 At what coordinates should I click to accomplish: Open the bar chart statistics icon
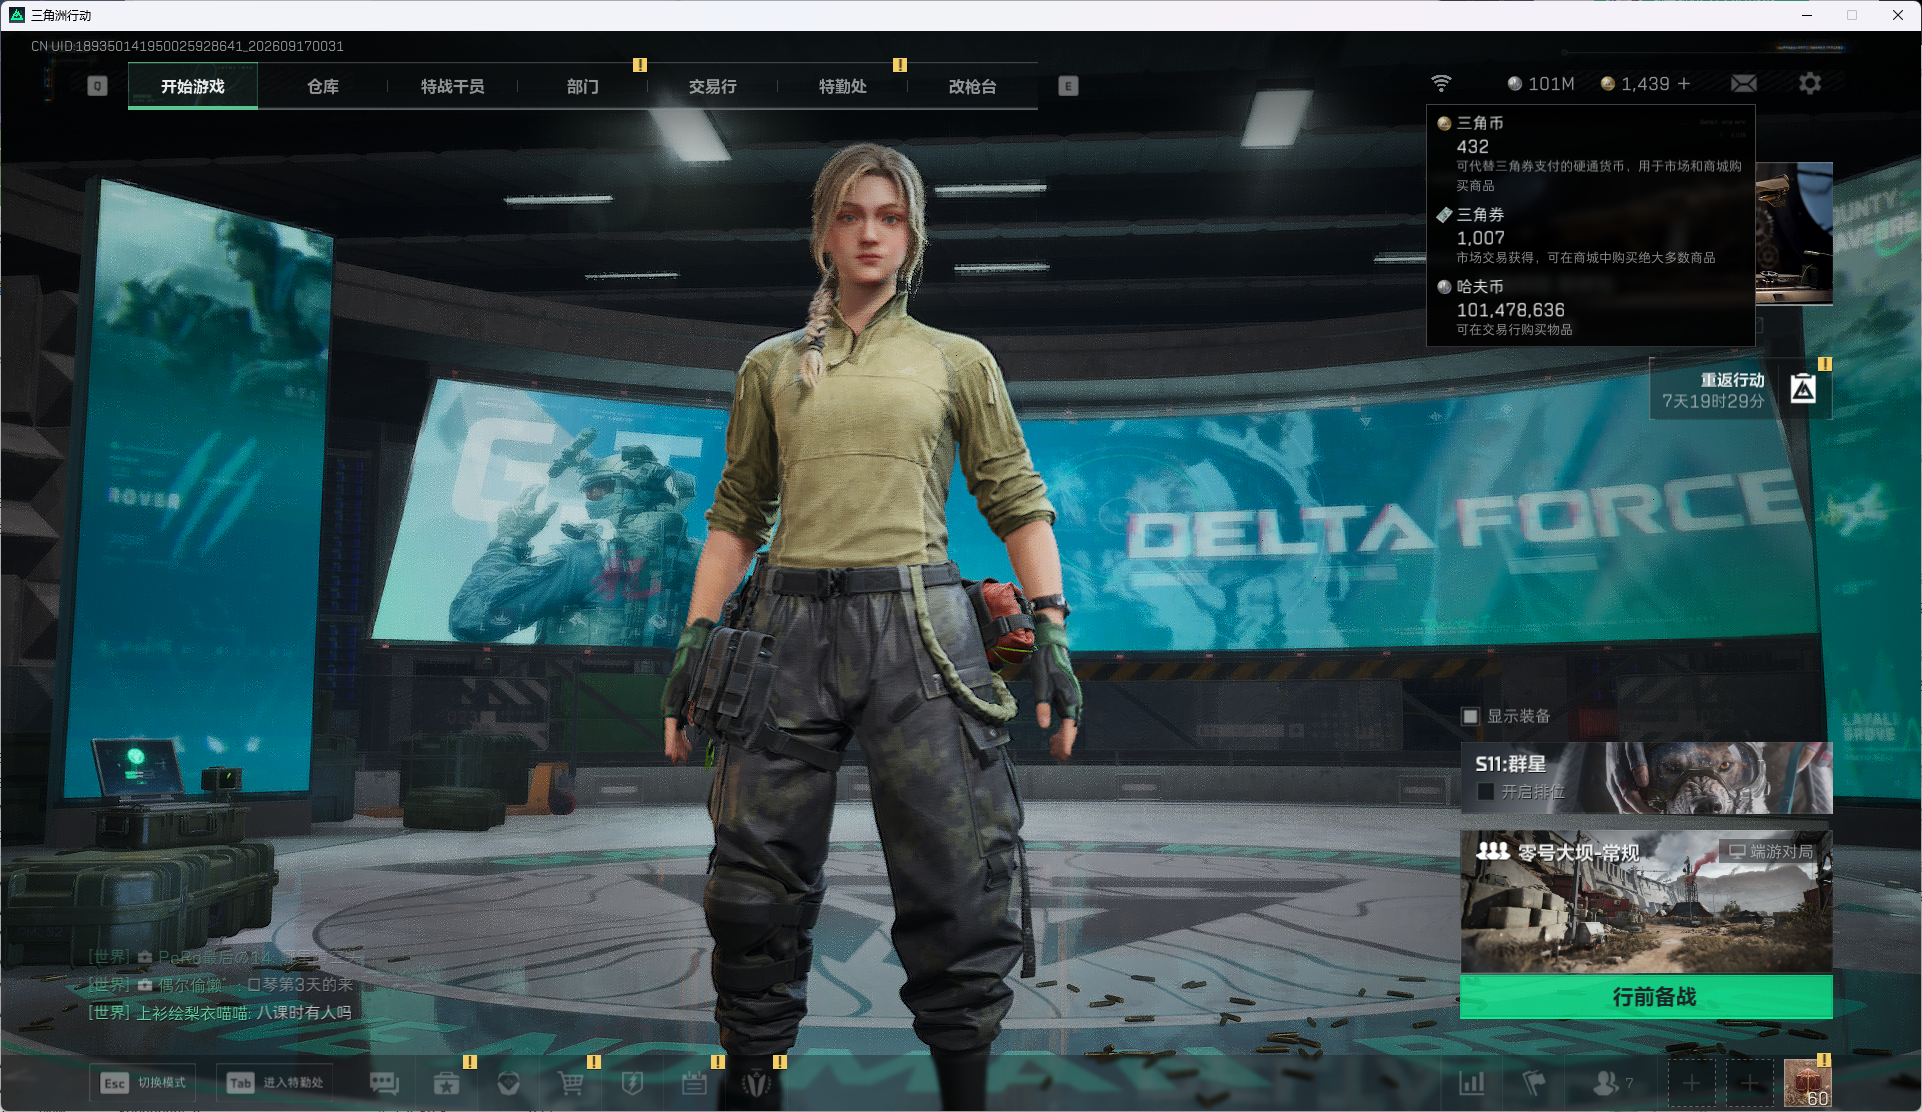point(1472,1083)
